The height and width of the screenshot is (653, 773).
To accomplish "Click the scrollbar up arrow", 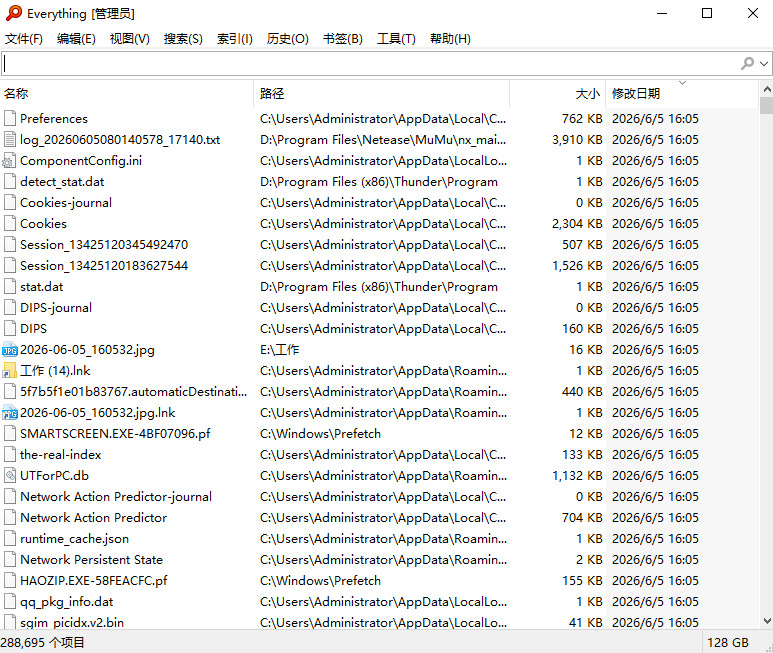I will (767, 89).
